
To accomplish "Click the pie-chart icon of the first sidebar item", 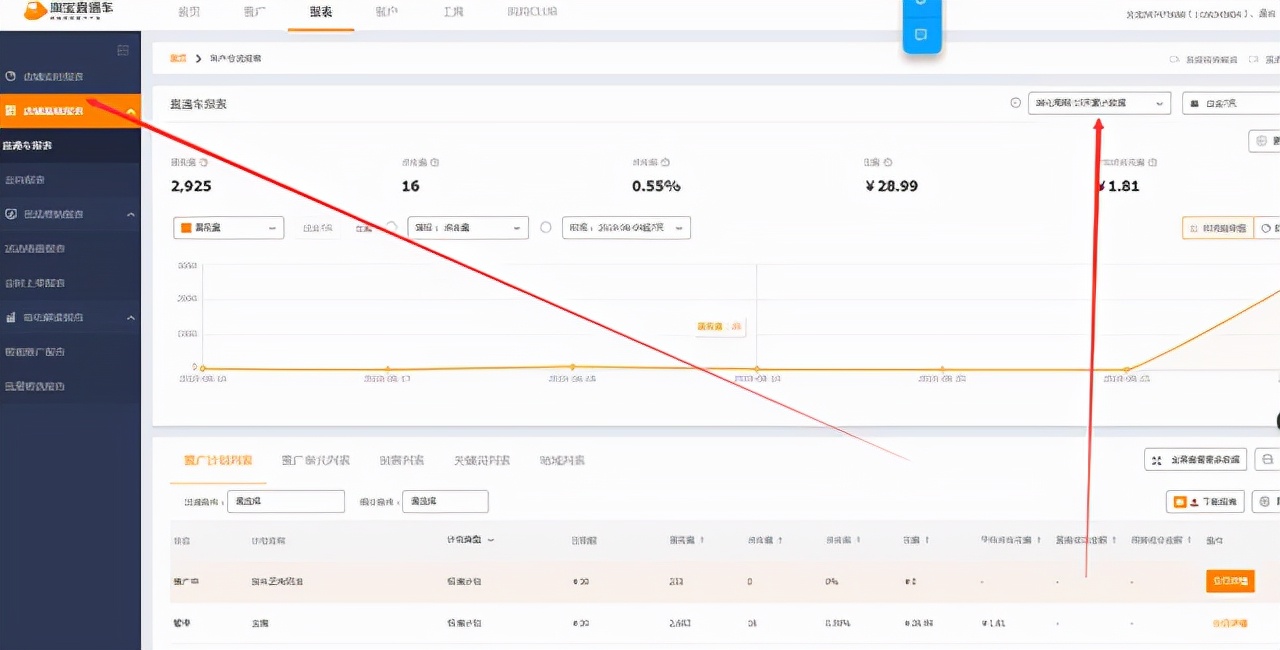I will pyautogui.click(x=11, y=77).
